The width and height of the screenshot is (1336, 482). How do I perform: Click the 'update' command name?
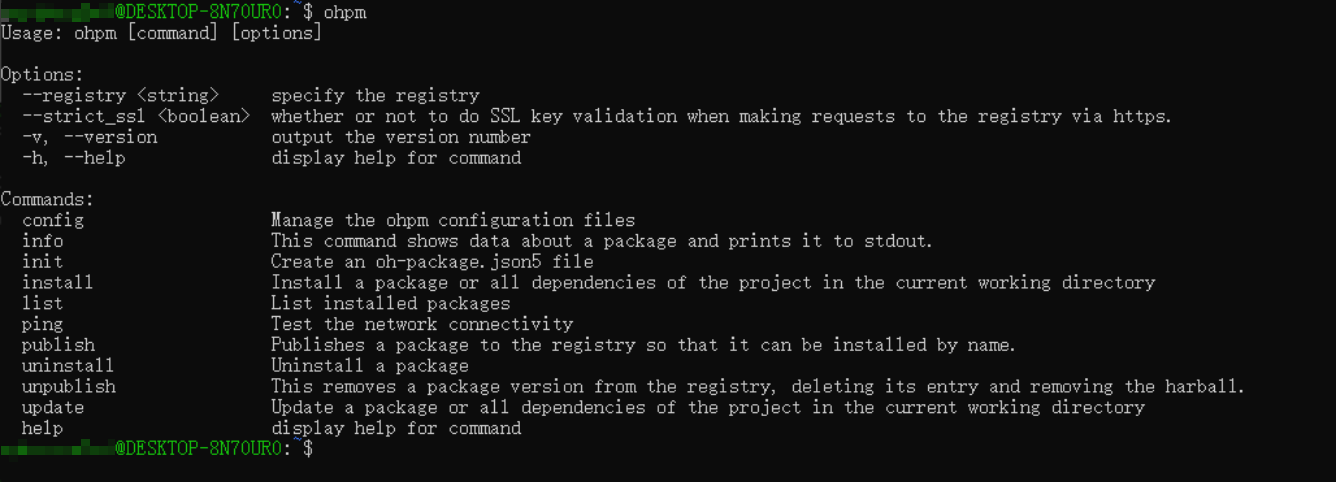point(53,408)
